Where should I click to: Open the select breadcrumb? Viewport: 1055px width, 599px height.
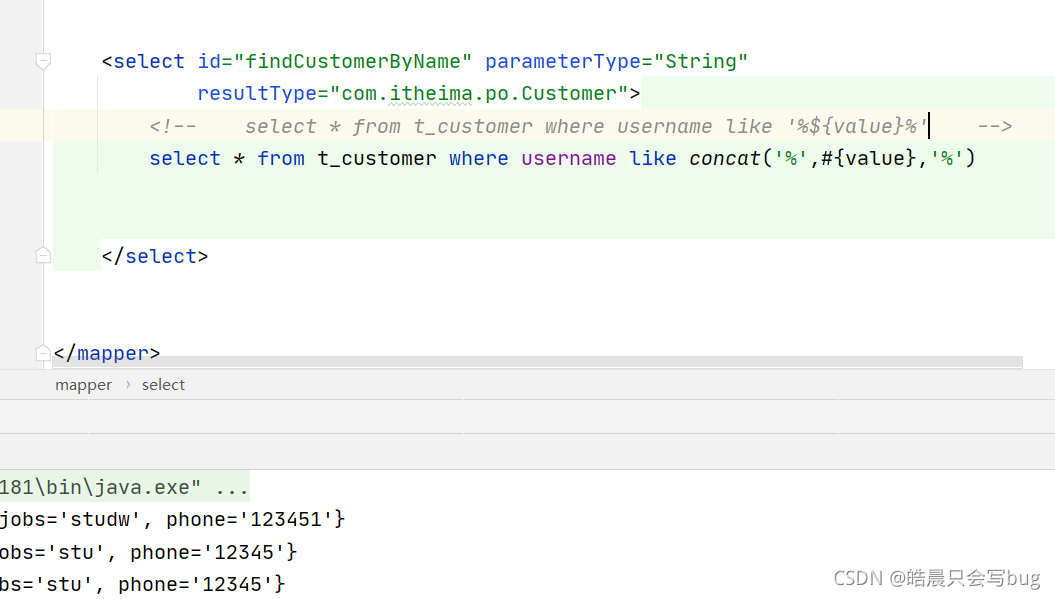tap(163, 384)
